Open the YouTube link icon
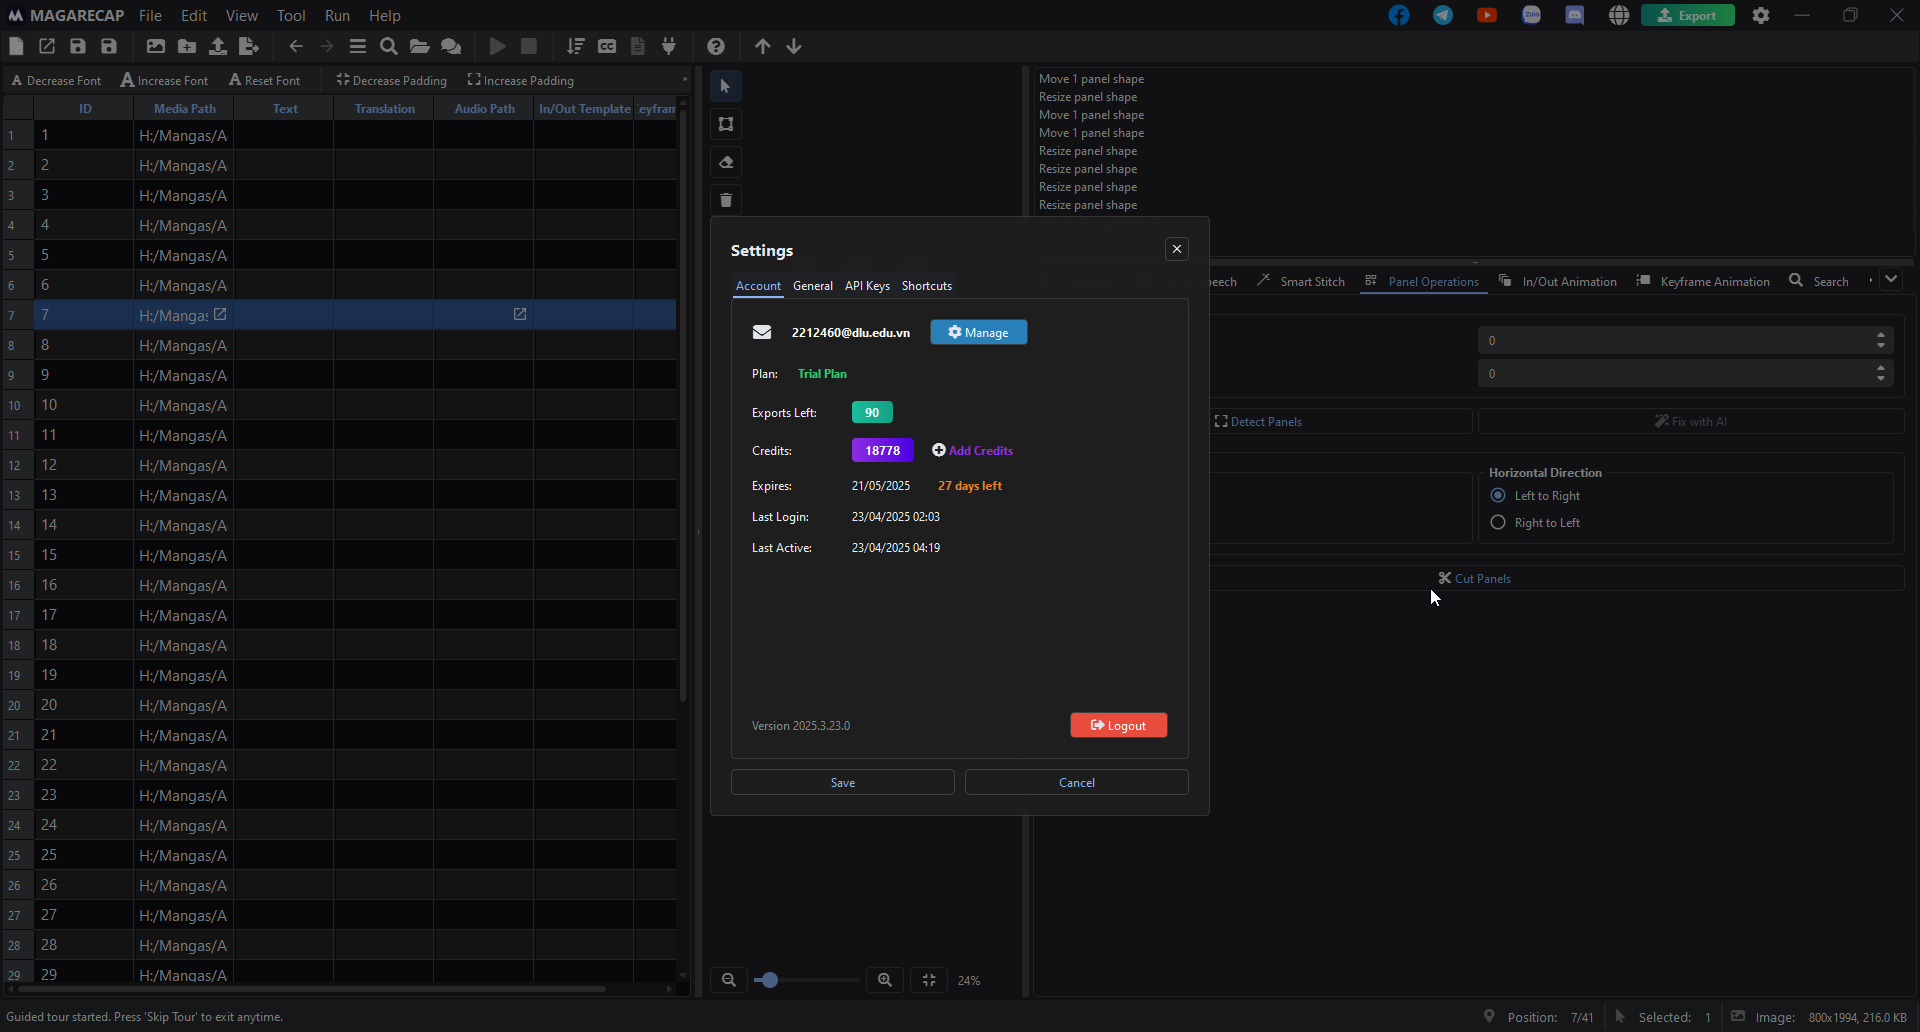Screen dimensions: 1920x1032 (1487, 15)
